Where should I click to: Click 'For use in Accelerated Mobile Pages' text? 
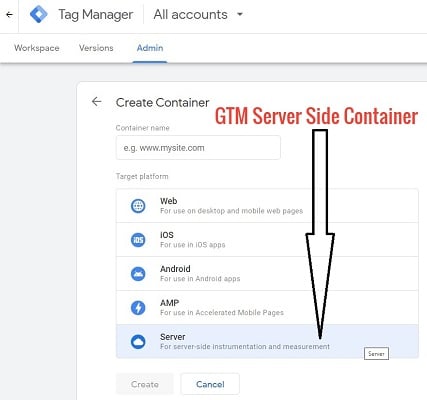point(222,313)
